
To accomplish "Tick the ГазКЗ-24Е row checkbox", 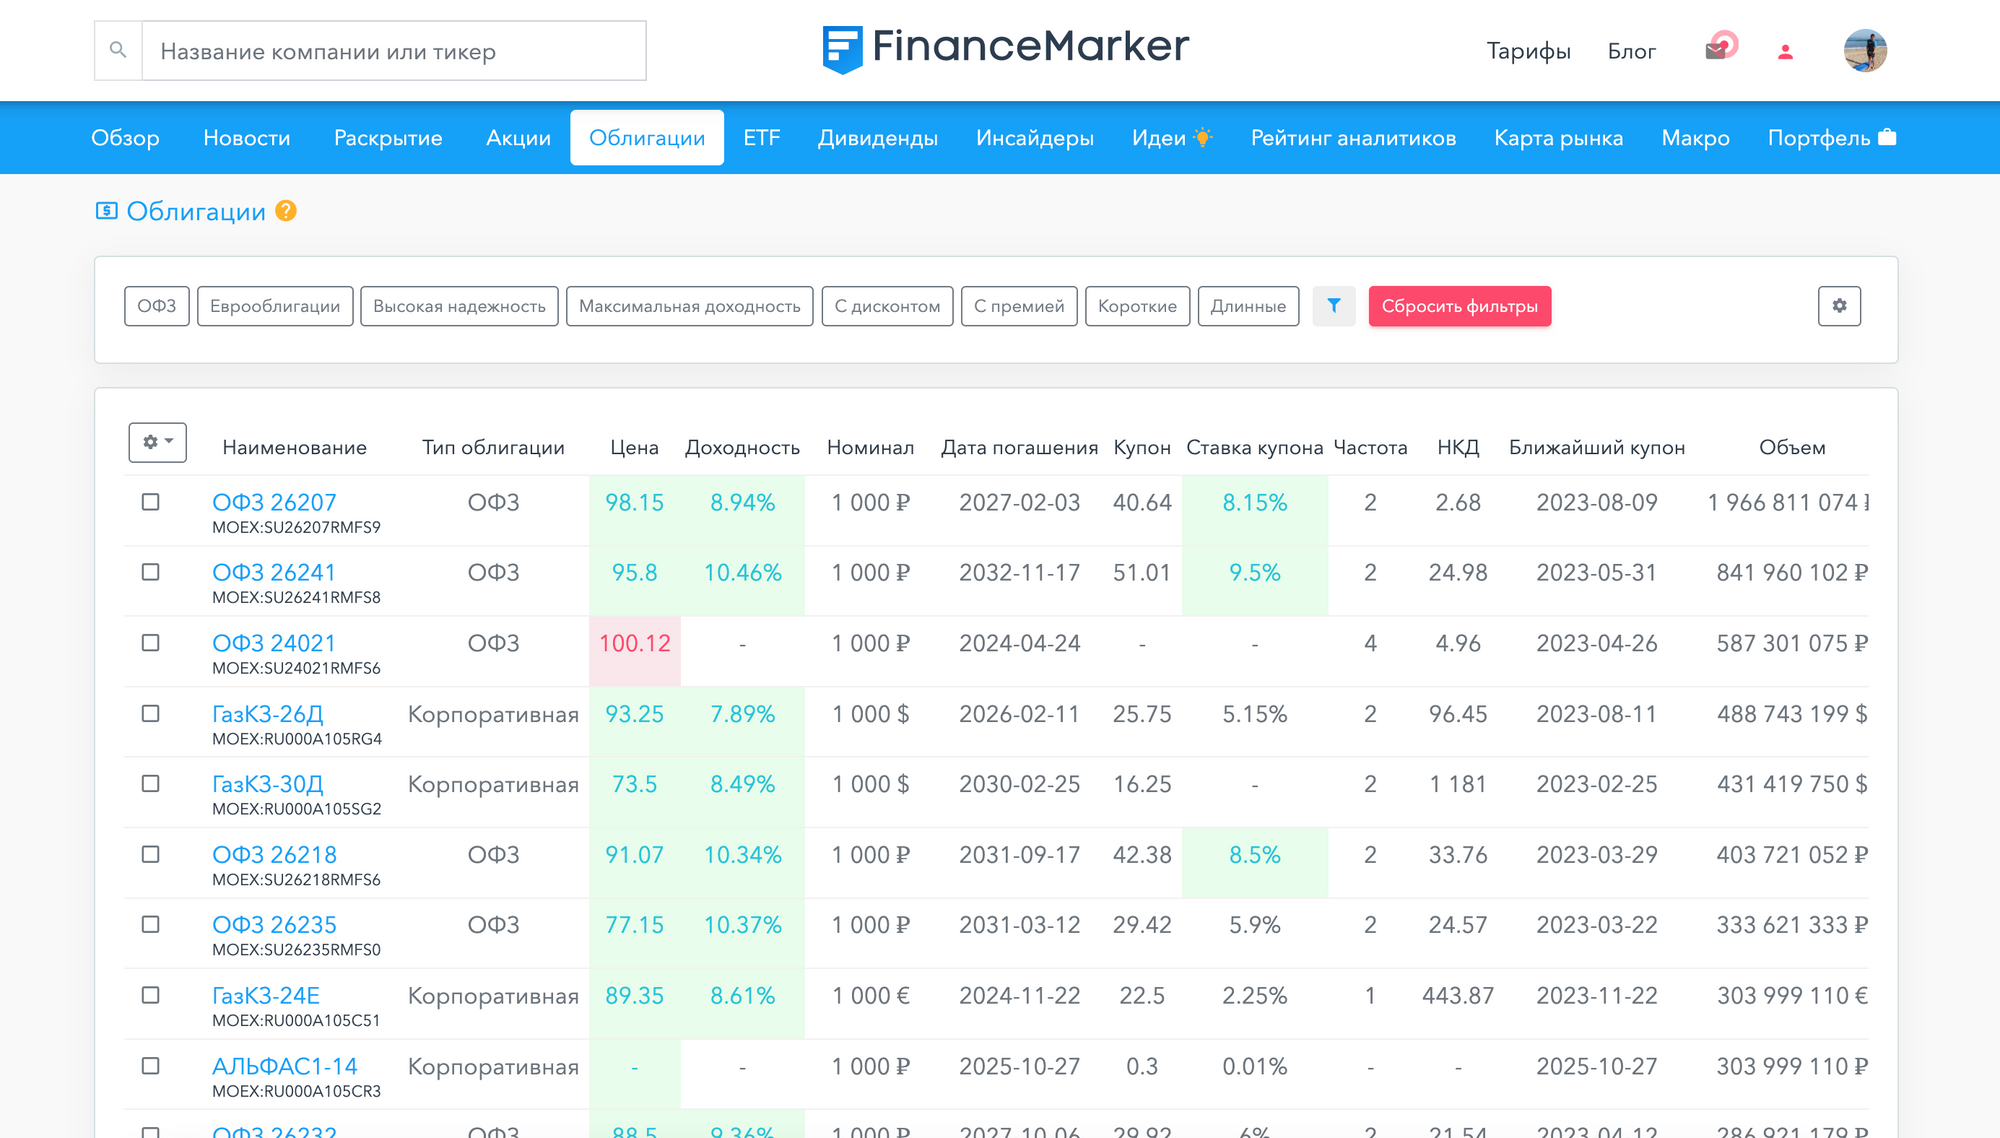I will [x=151, y=996].
